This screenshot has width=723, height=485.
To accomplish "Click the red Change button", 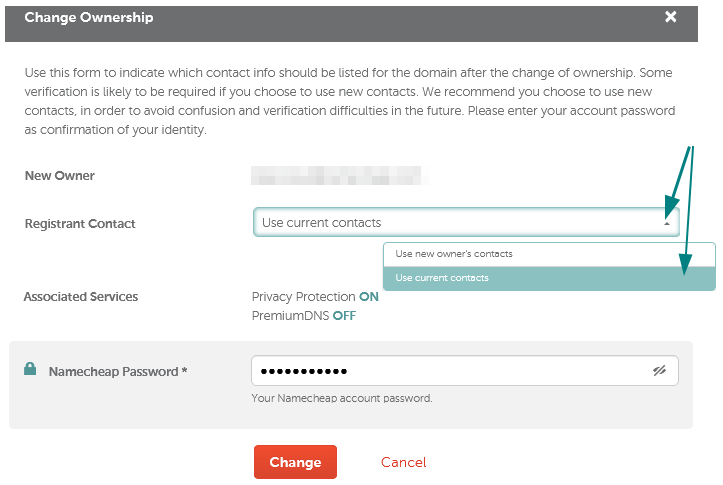I will [x=295, y=462].
